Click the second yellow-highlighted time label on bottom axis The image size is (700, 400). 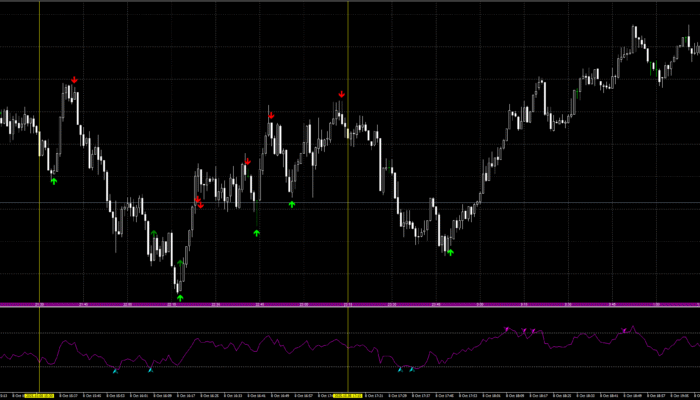click(347, 396)
